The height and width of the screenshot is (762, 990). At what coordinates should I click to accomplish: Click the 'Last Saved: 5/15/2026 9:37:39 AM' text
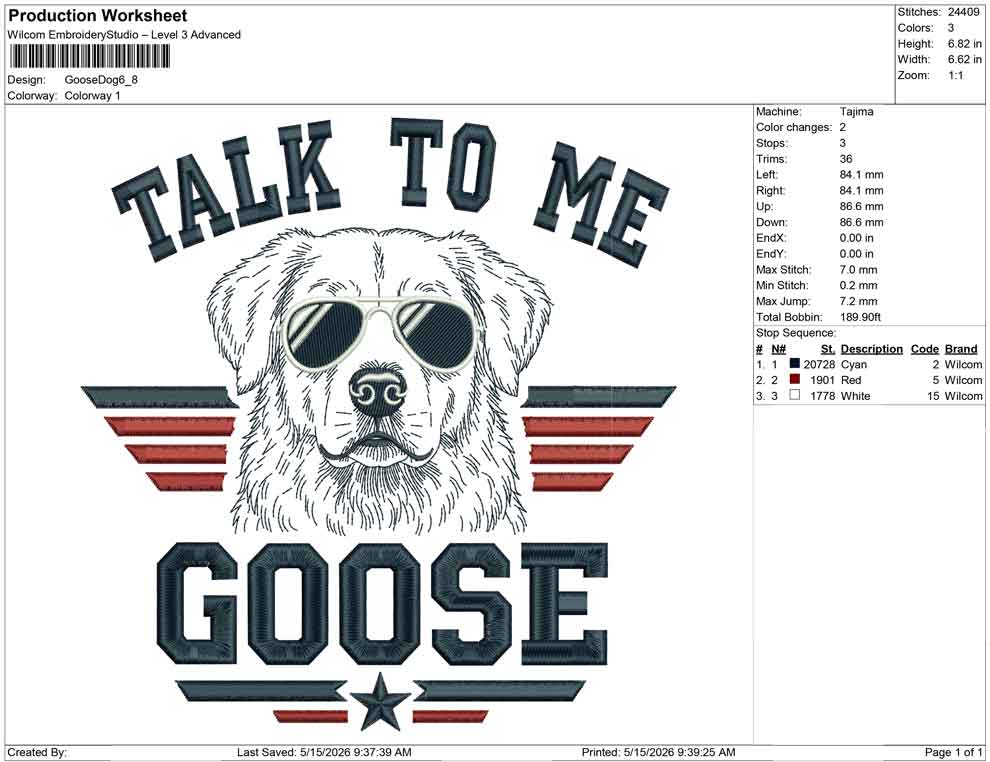coord(324,752)
